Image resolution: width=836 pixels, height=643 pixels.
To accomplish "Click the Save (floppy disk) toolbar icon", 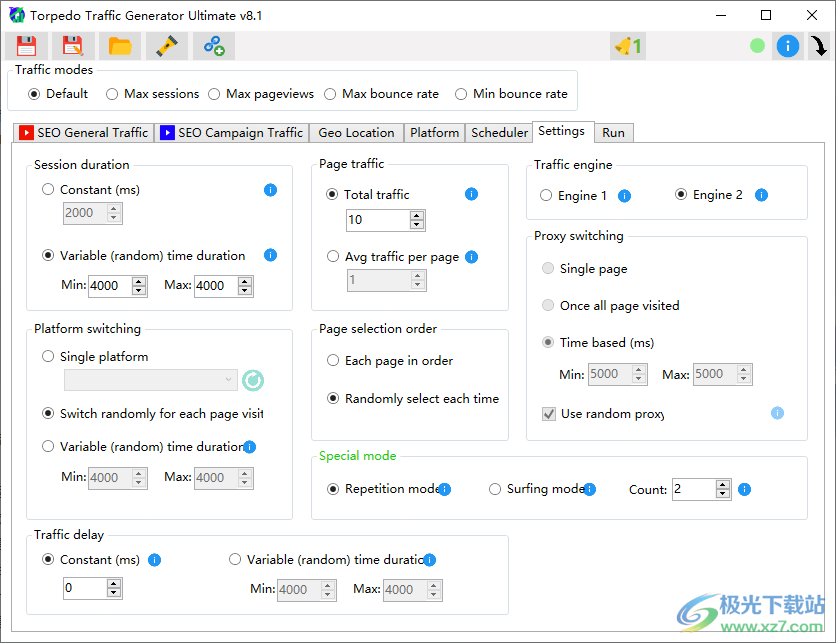I will click(x=26, y=46).
